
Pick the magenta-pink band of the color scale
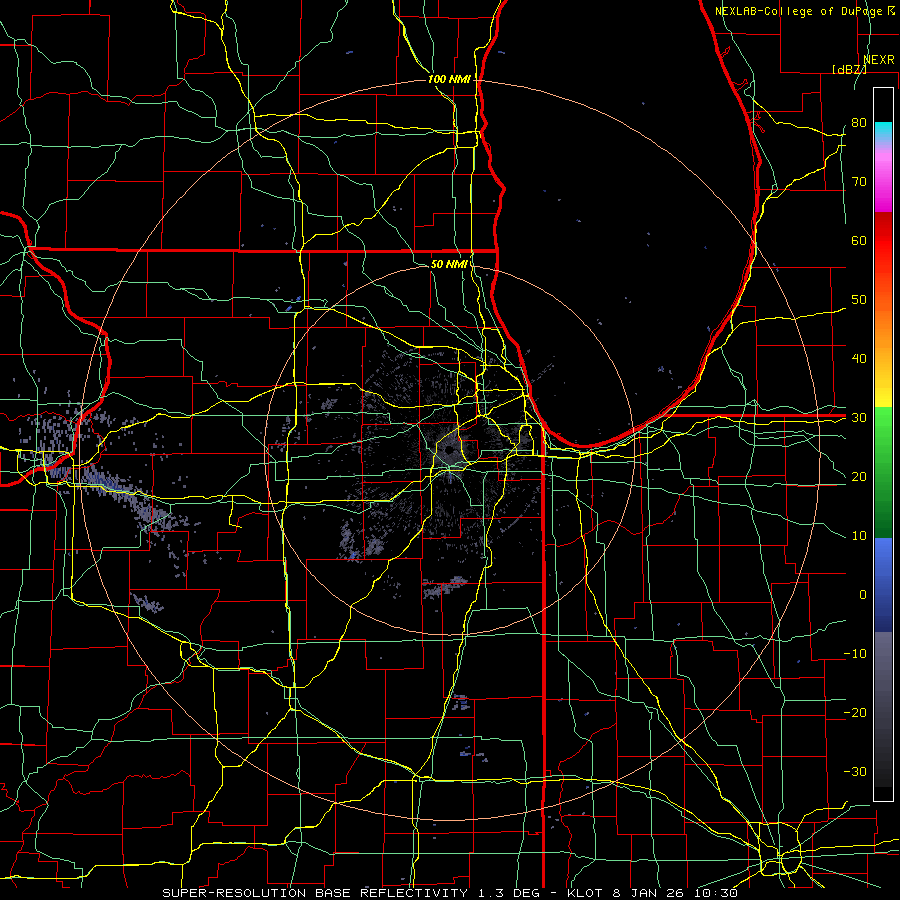pos(883,179)
